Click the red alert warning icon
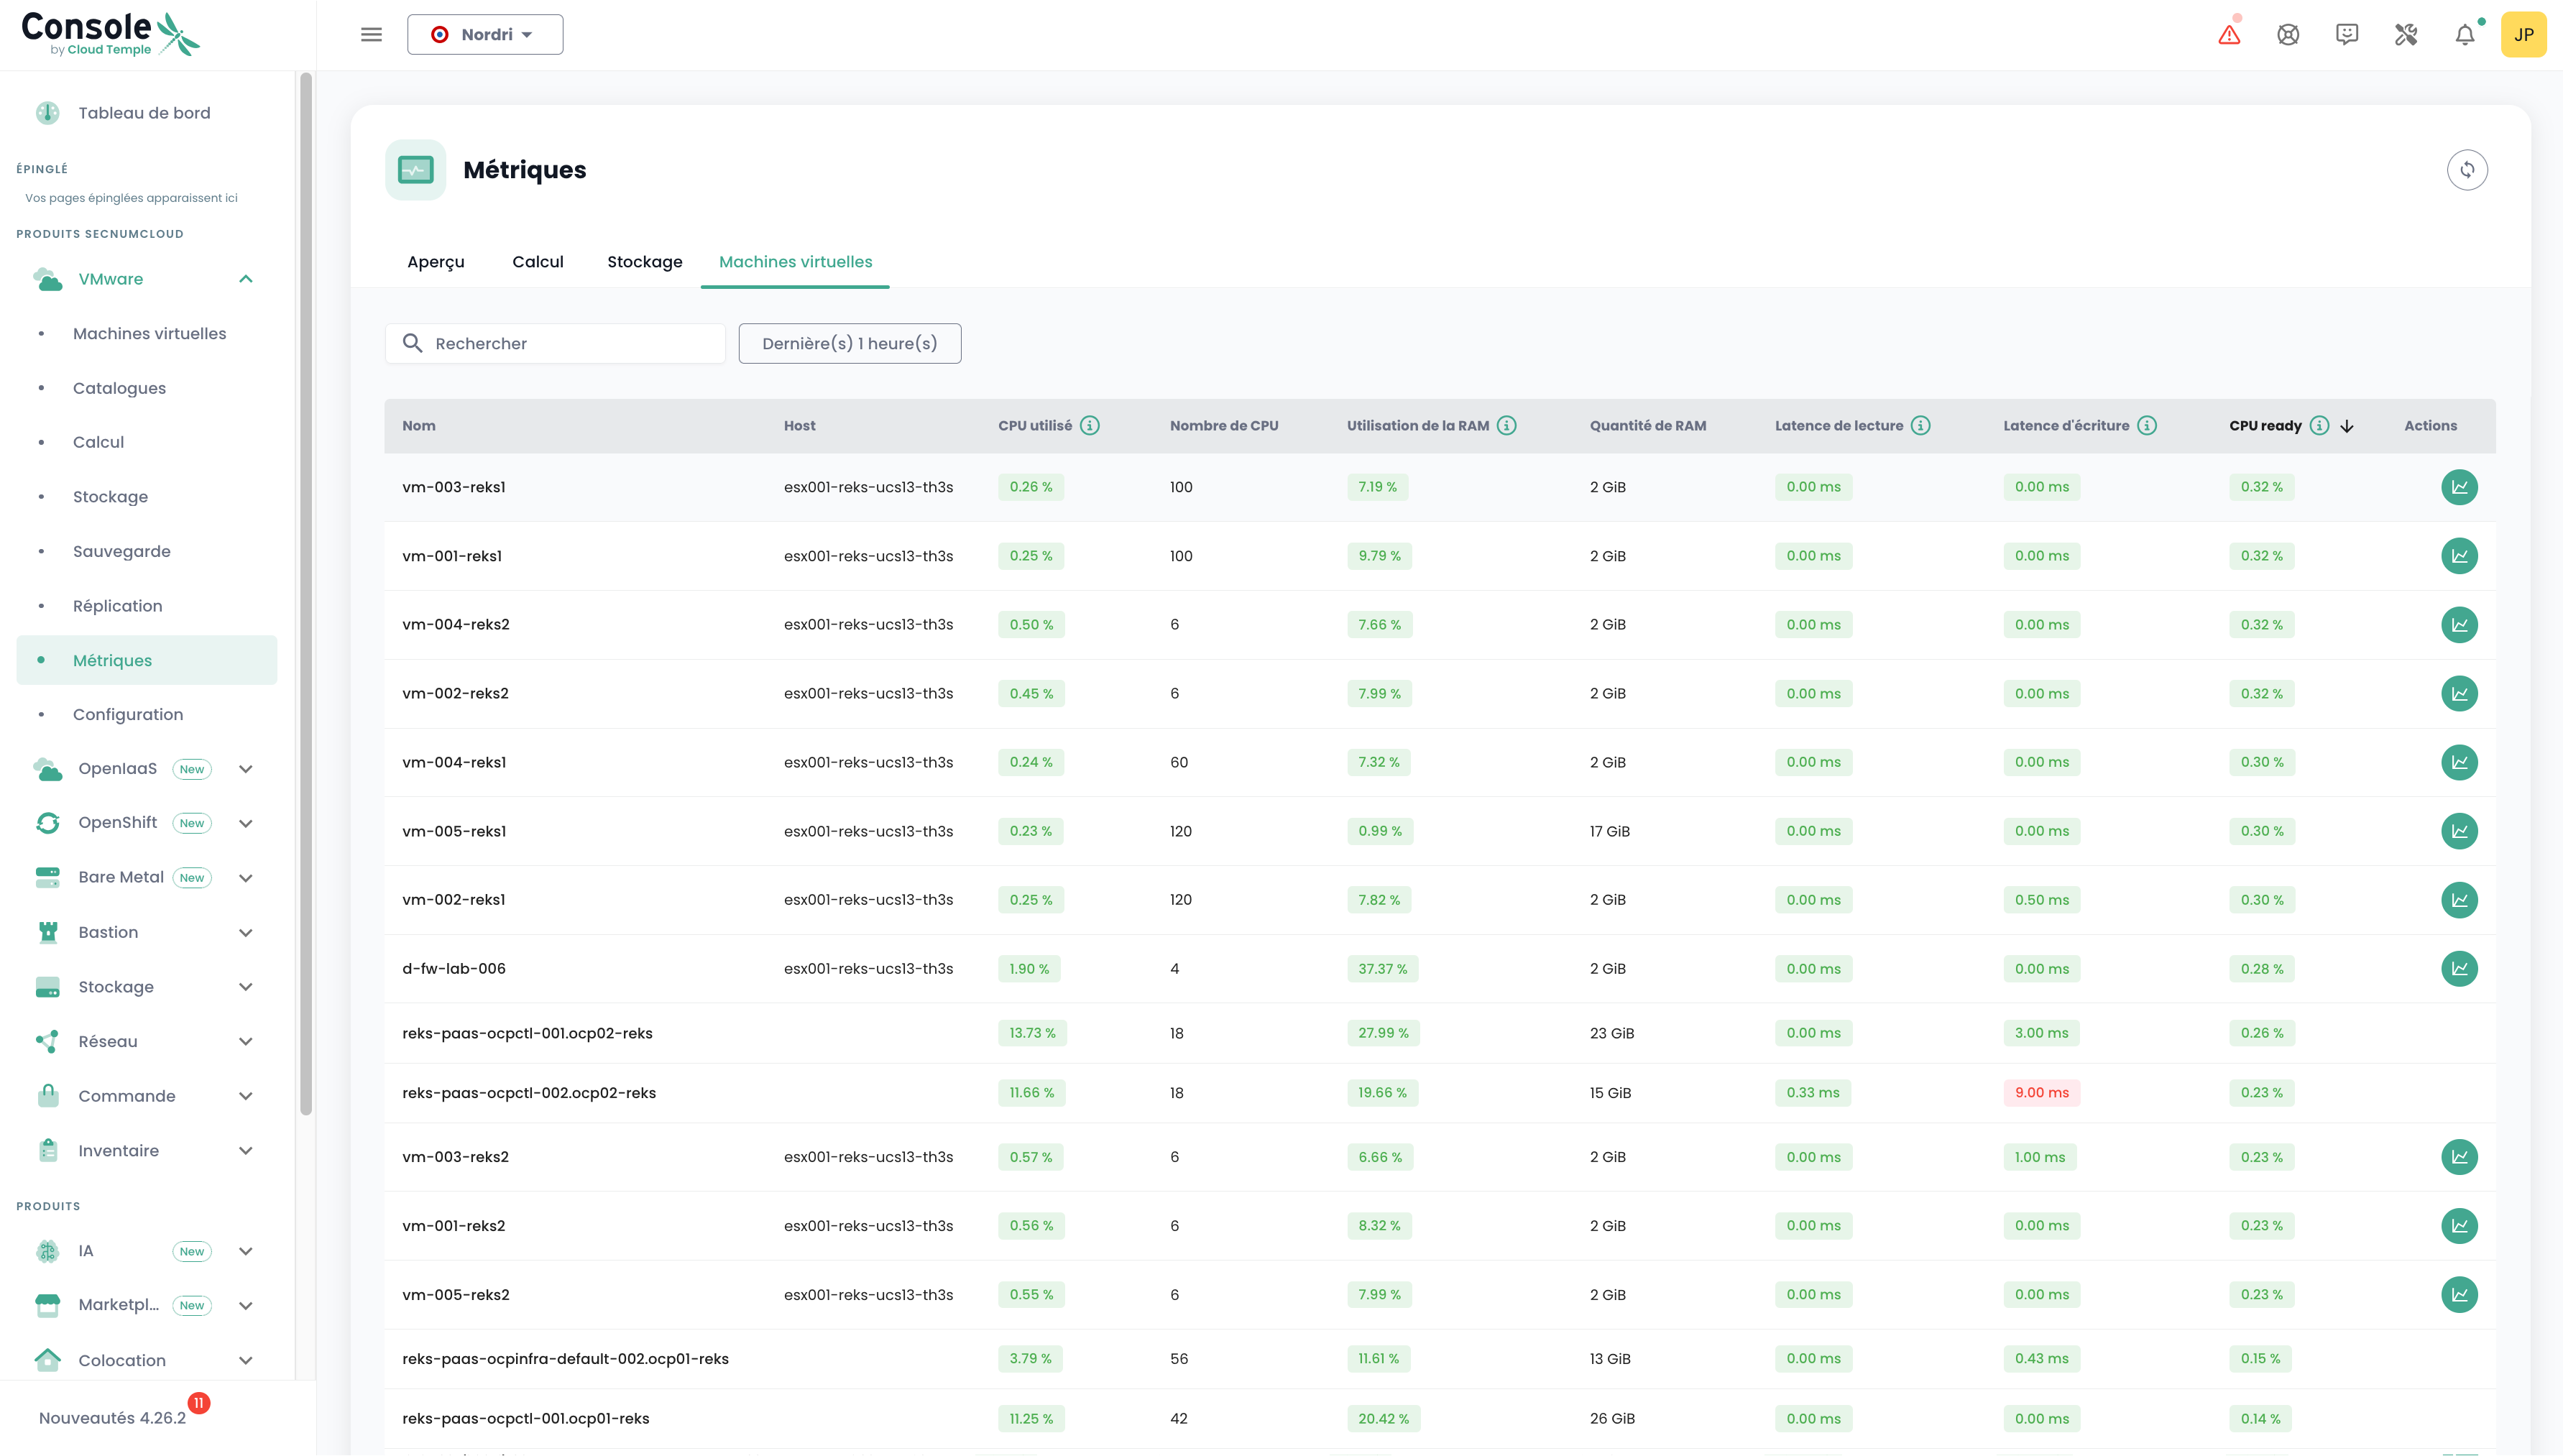The width and height of the screenshot is (2563, 1456). click(2229, 35)
